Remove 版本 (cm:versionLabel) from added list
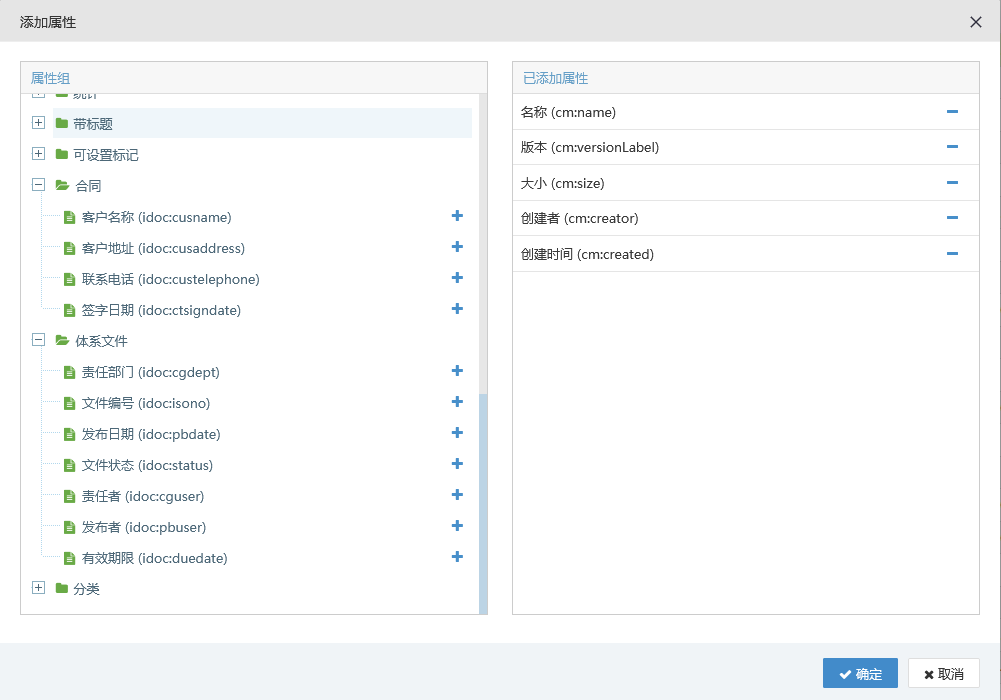1001x700 pixels. coord(952,147)
